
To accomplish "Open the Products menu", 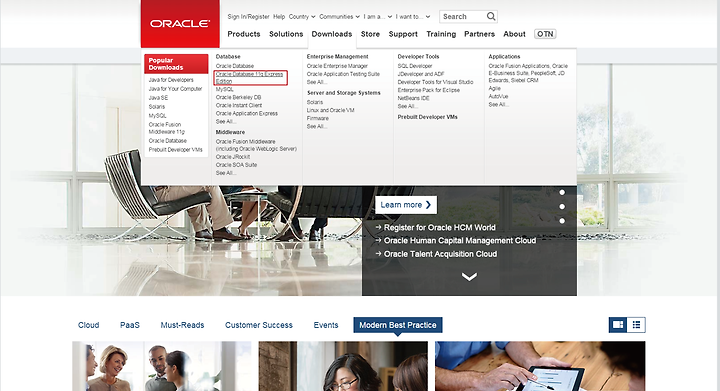I will point(244,34).
